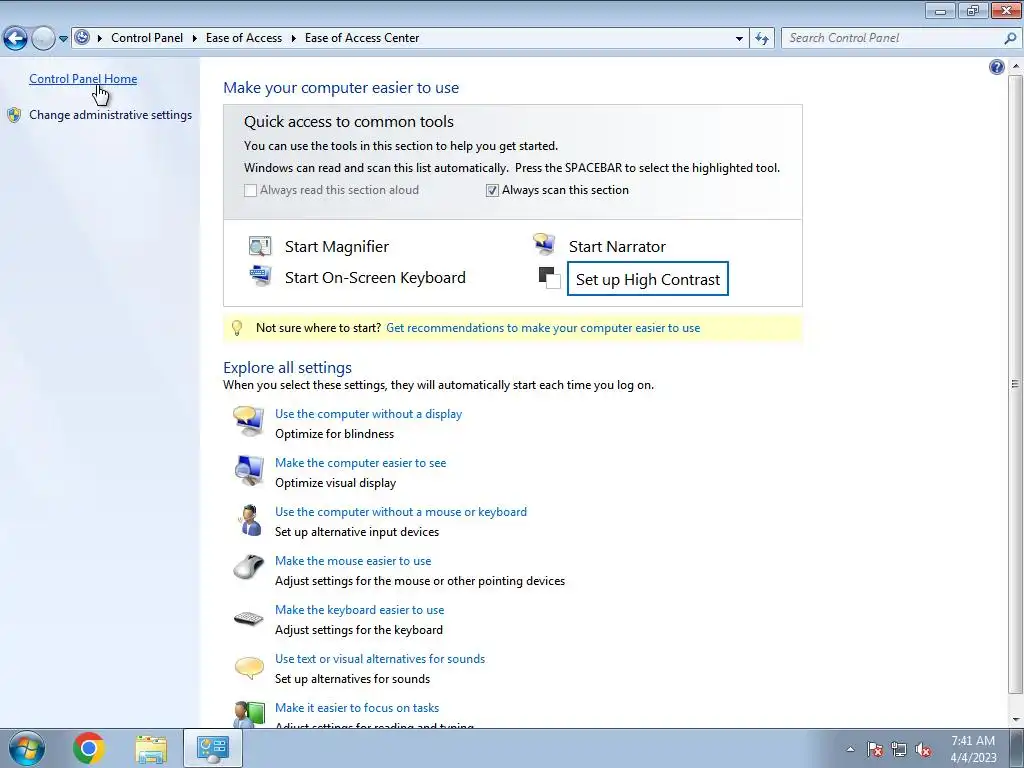Click the refresh address bar button
Image resolution: width=1024 pixels, height=768 pixels.
[762, 38]
